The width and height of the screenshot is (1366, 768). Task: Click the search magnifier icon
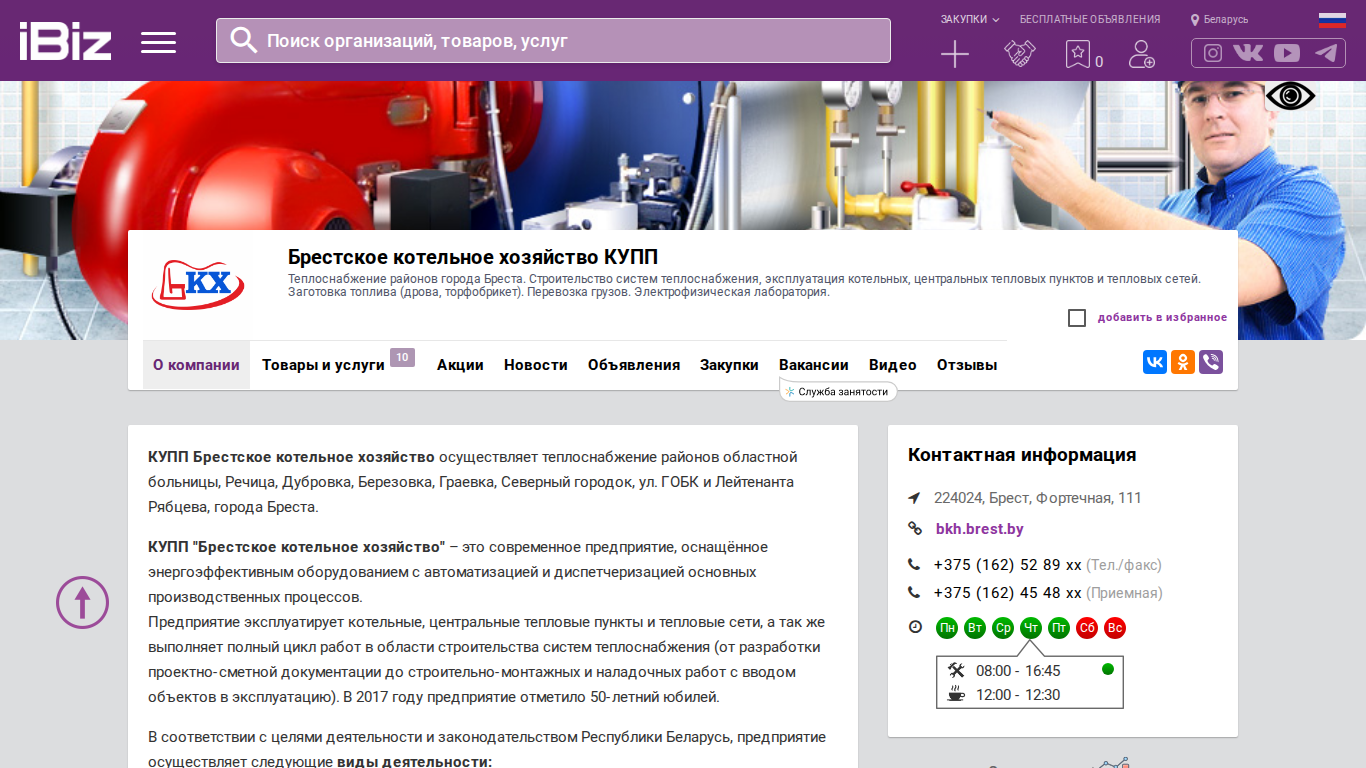pyautogui.click(x=244, y=40)
